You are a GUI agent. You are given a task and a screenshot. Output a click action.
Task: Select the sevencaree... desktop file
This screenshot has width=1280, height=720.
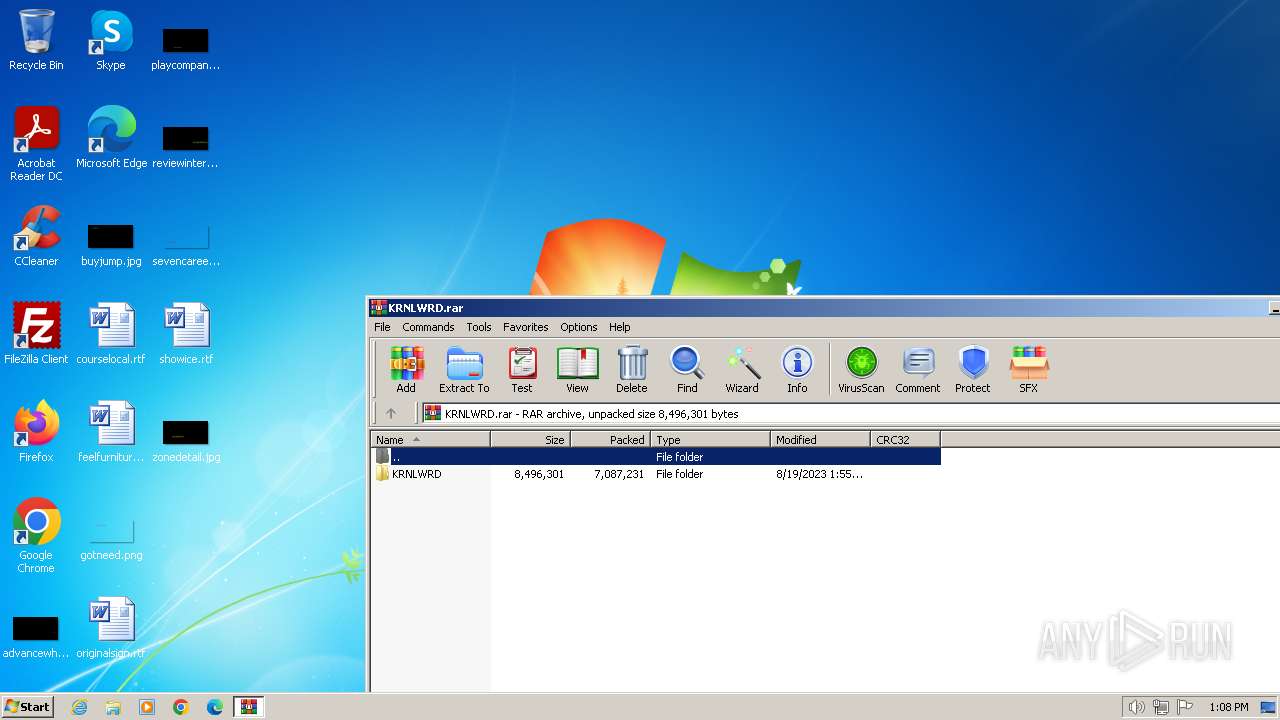coord(186,245)
